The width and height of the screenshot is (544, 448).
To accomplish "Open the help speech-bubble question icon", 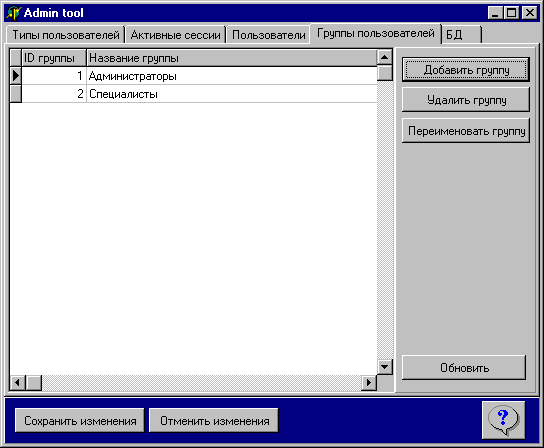I will tap(503, 420).
